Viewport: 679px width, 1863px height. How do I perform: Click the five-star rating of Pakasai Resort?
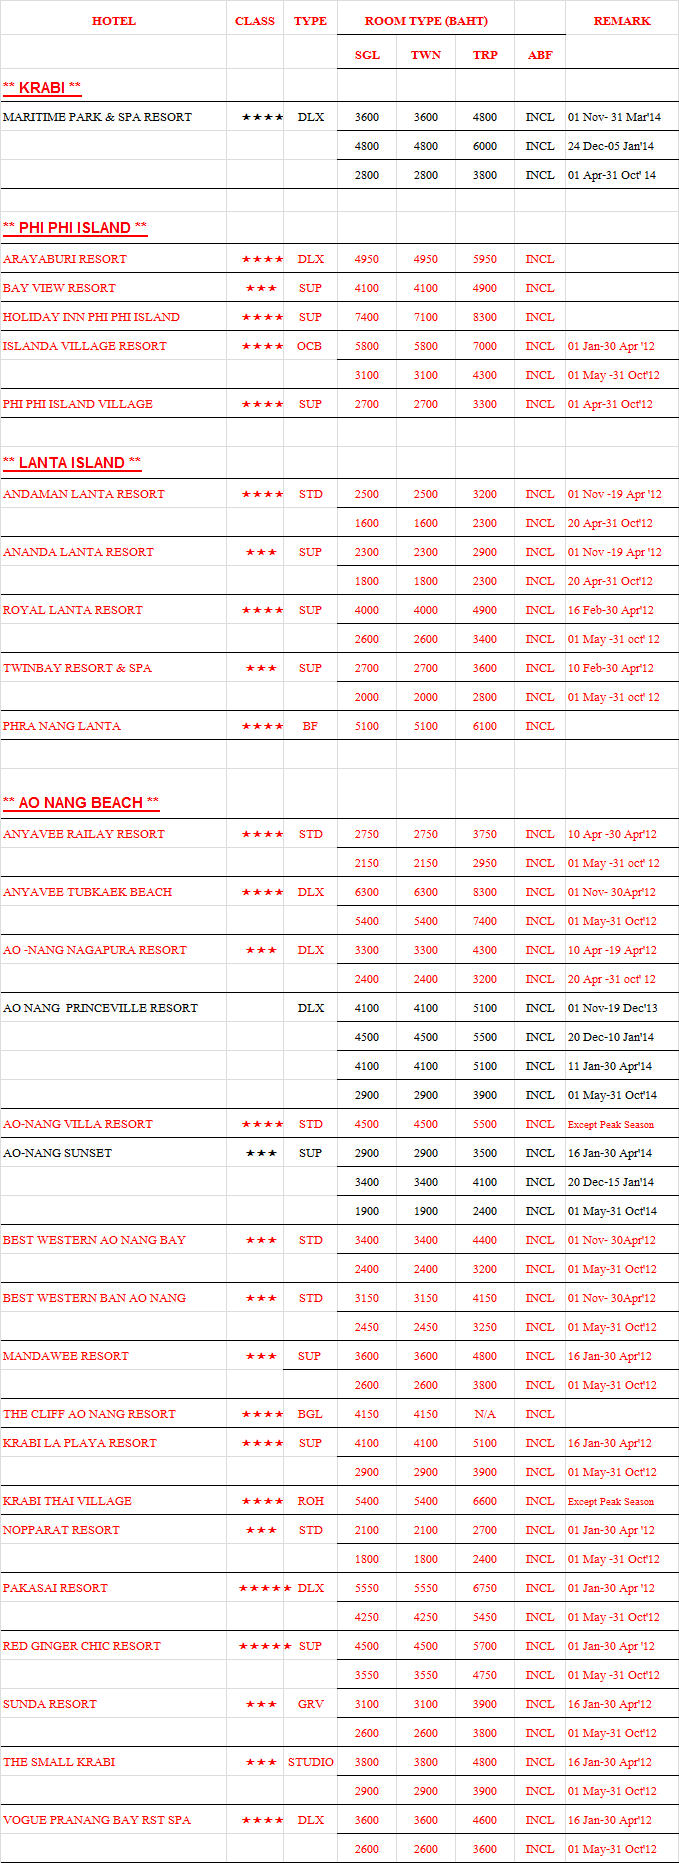tap(265, 1588)
